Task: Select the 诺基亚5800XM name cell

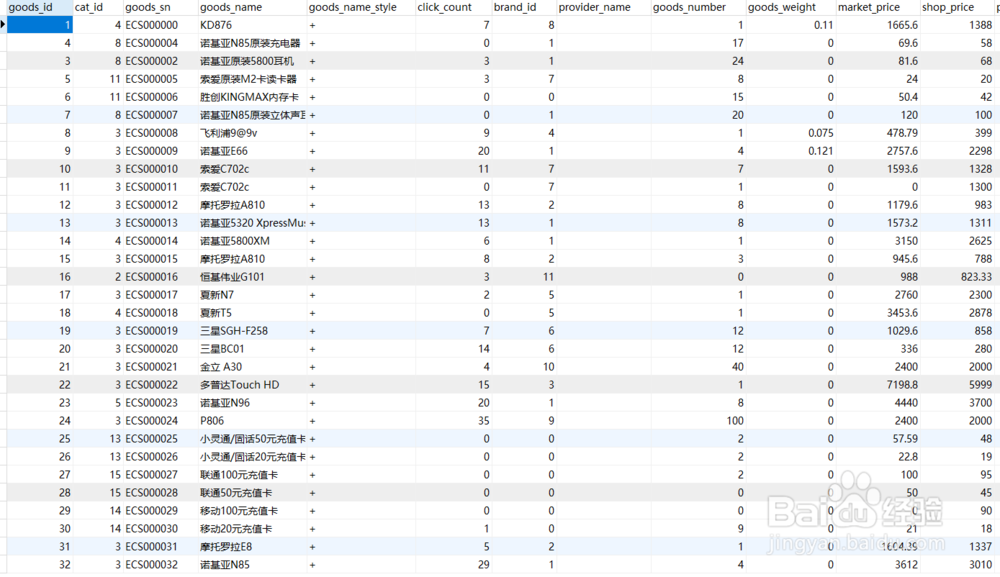Action: tap(252, 241)
